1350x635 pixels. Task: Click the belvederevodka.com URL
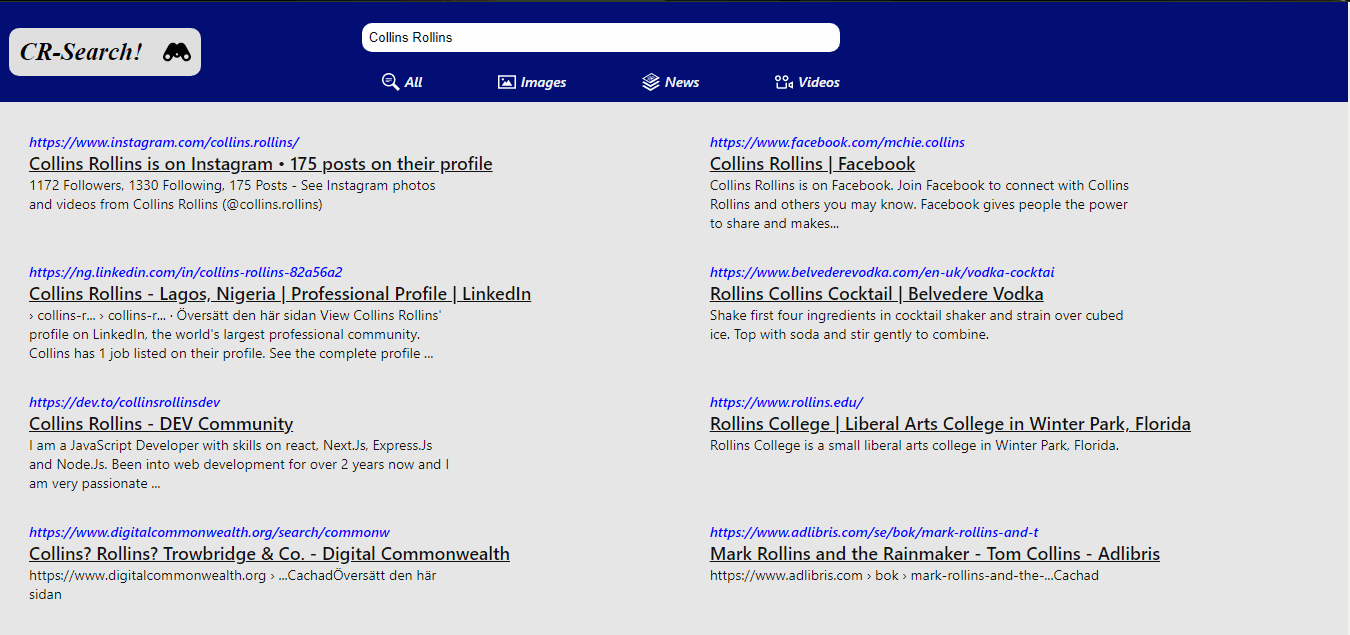click(882, 272)
